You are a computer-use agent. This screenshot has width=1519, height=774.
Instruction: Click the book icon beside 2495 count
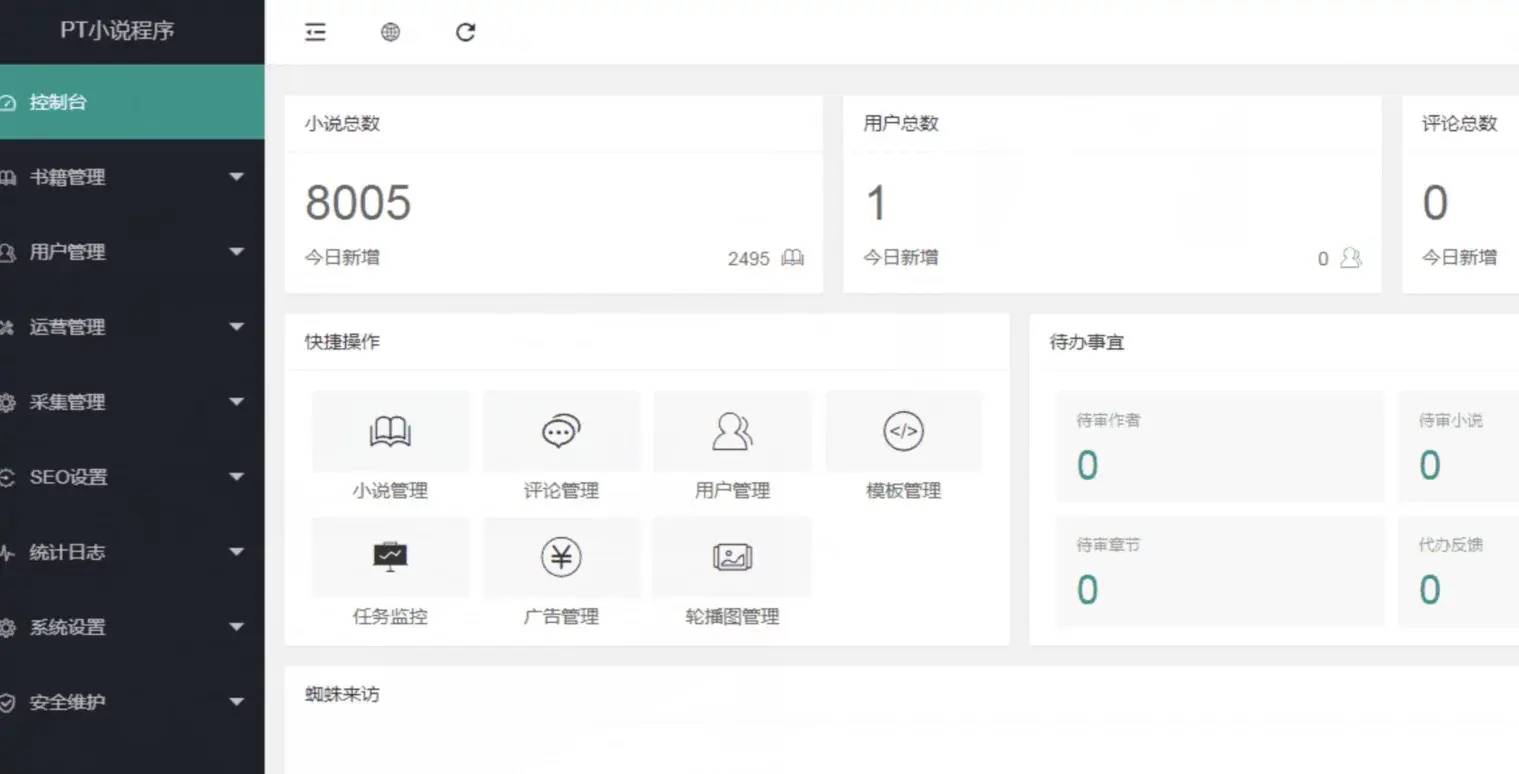[x=792, y=258]
